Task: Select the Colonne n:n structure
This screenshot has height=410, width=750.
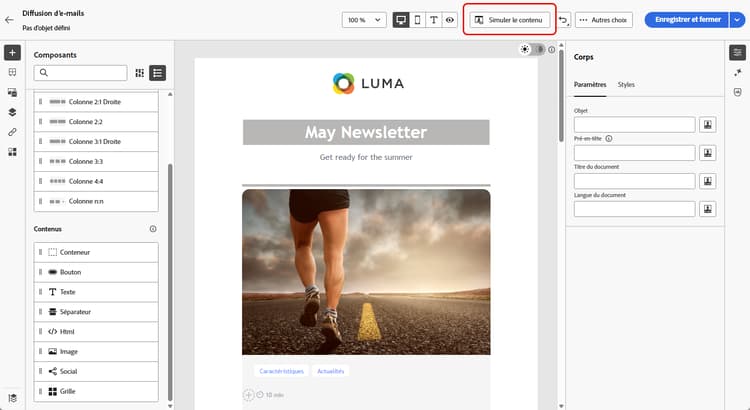Action: (96, 201)
